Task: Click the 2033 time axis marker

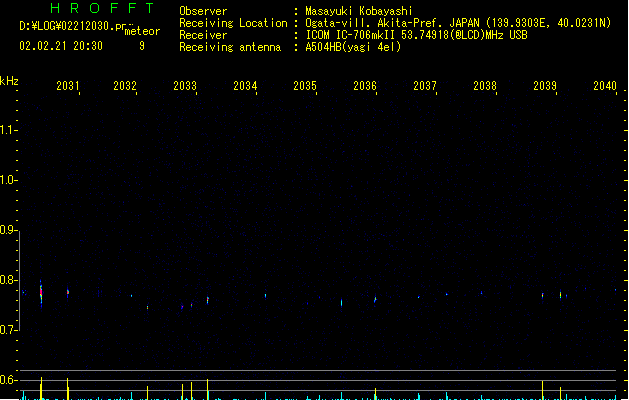Action: click(x=185, y=85)
